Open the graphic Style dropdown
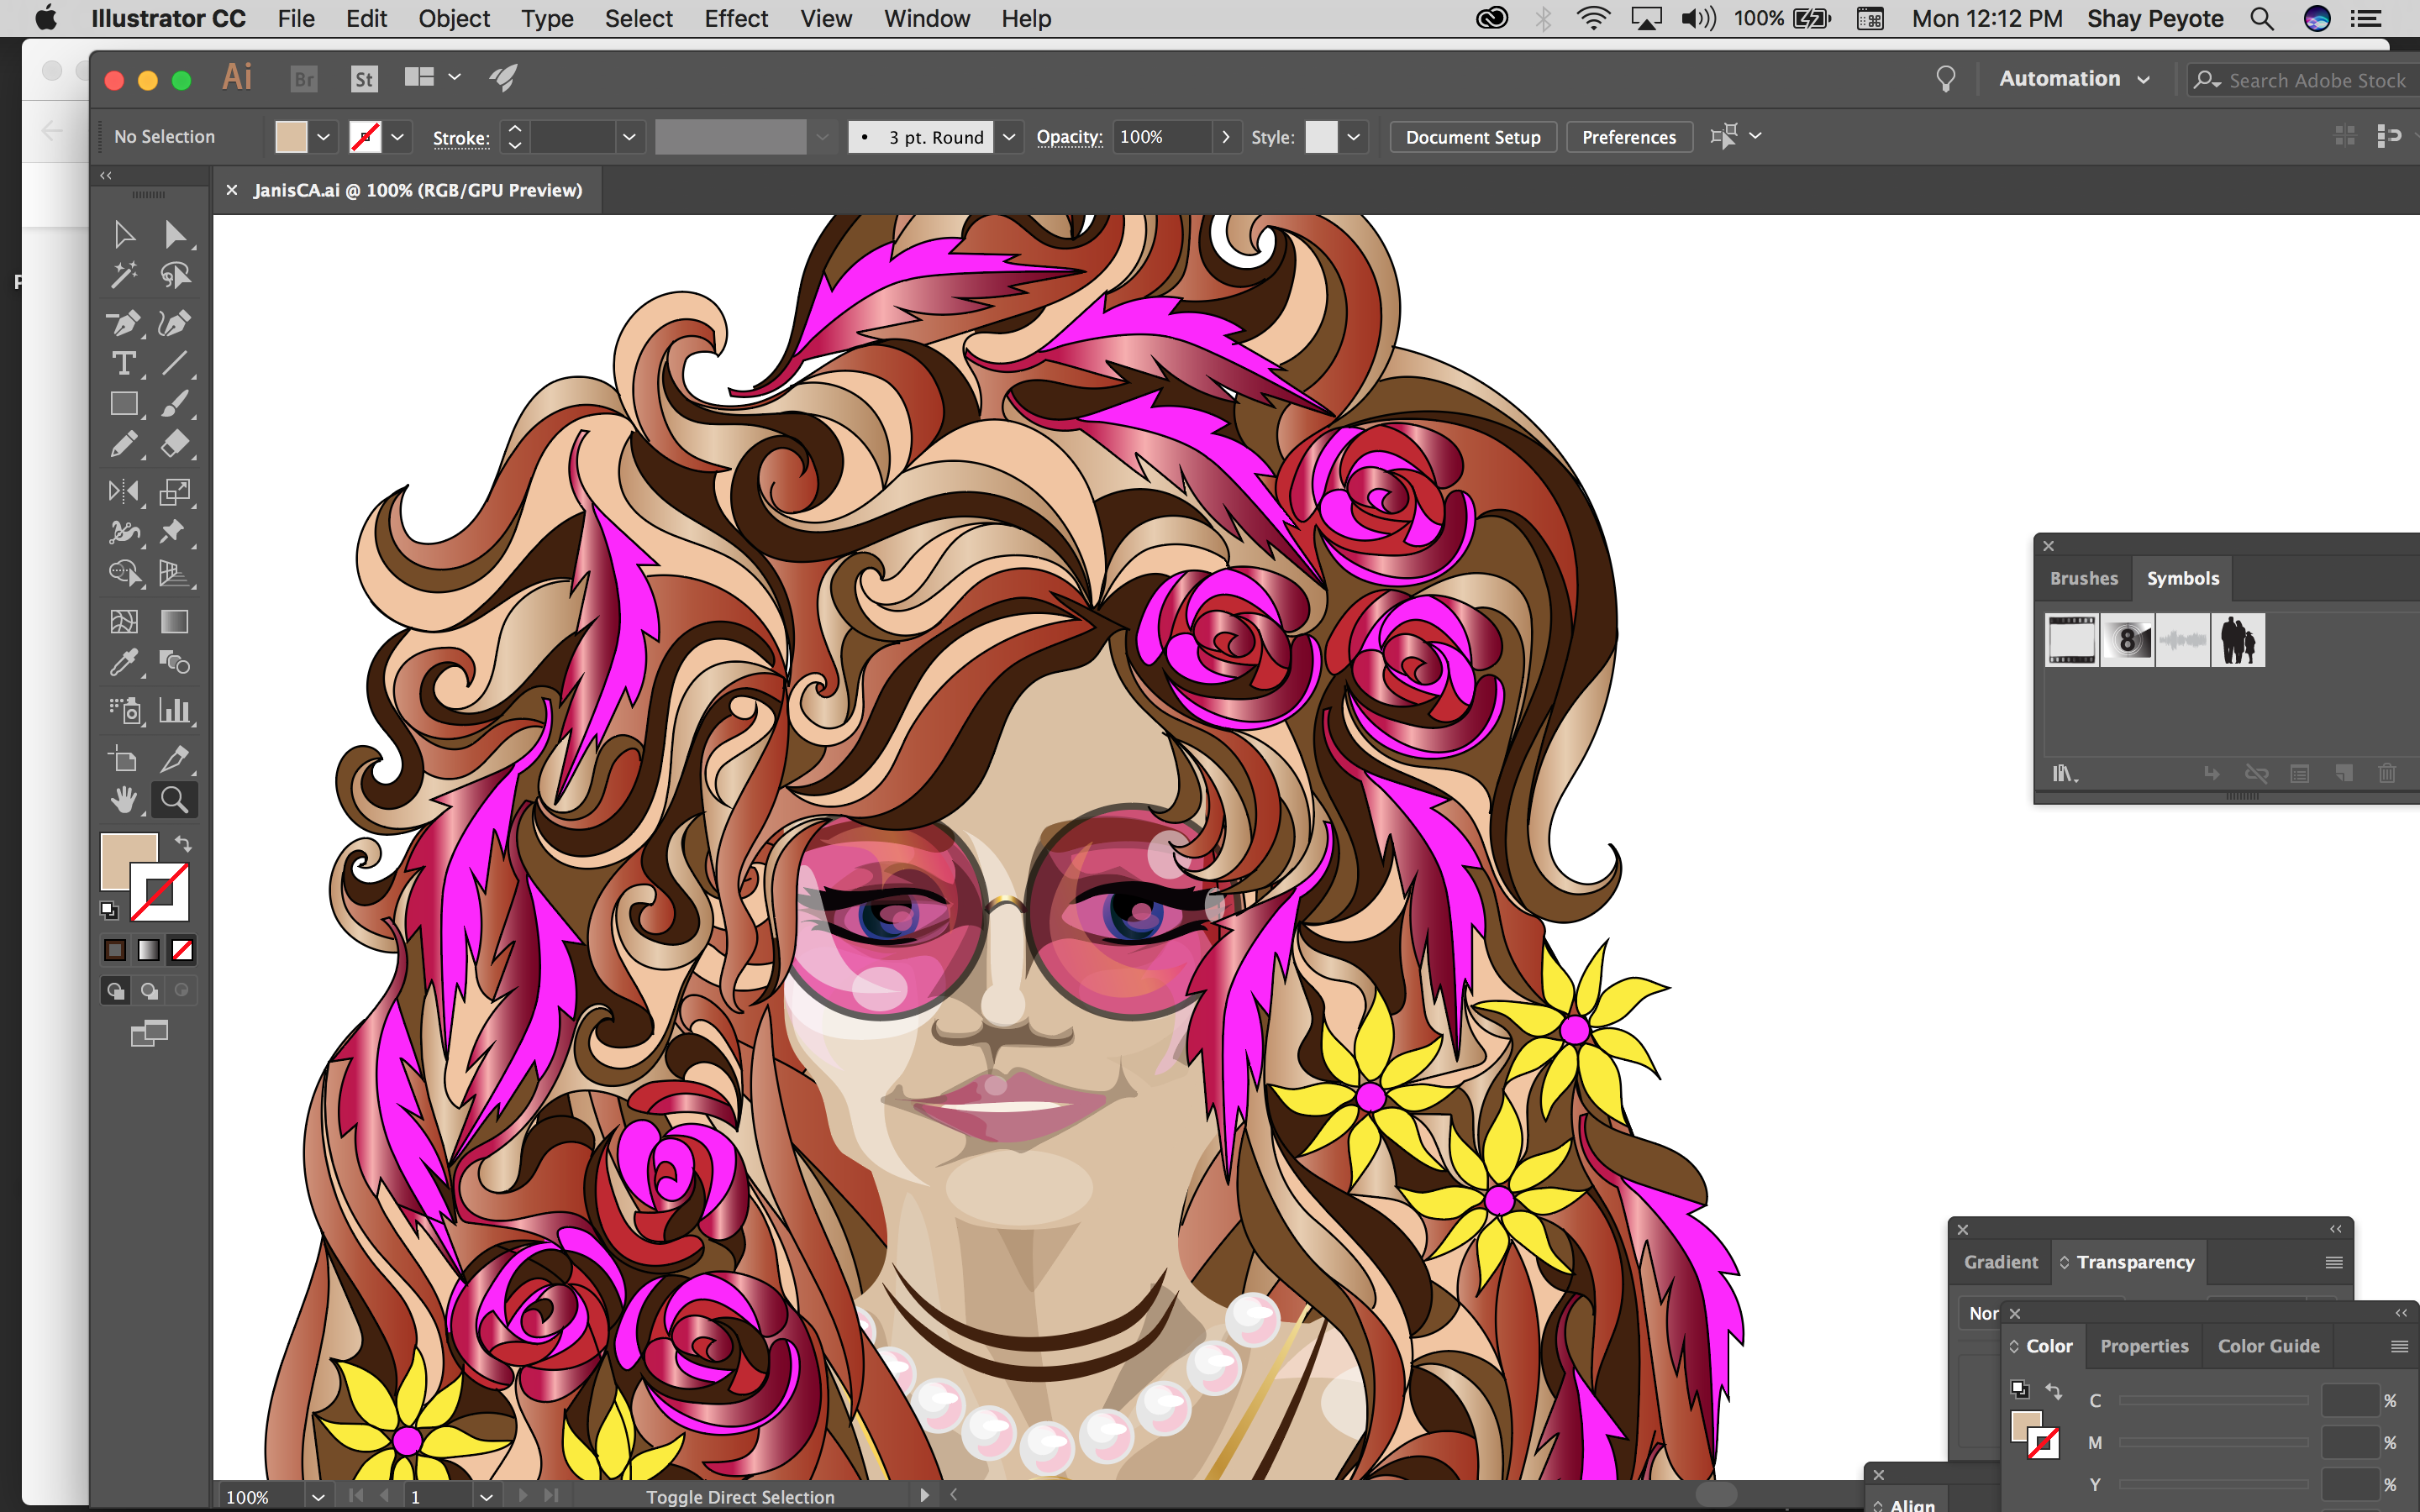Viewport: 2420px width, 1512px height. tap(1353, 137)
